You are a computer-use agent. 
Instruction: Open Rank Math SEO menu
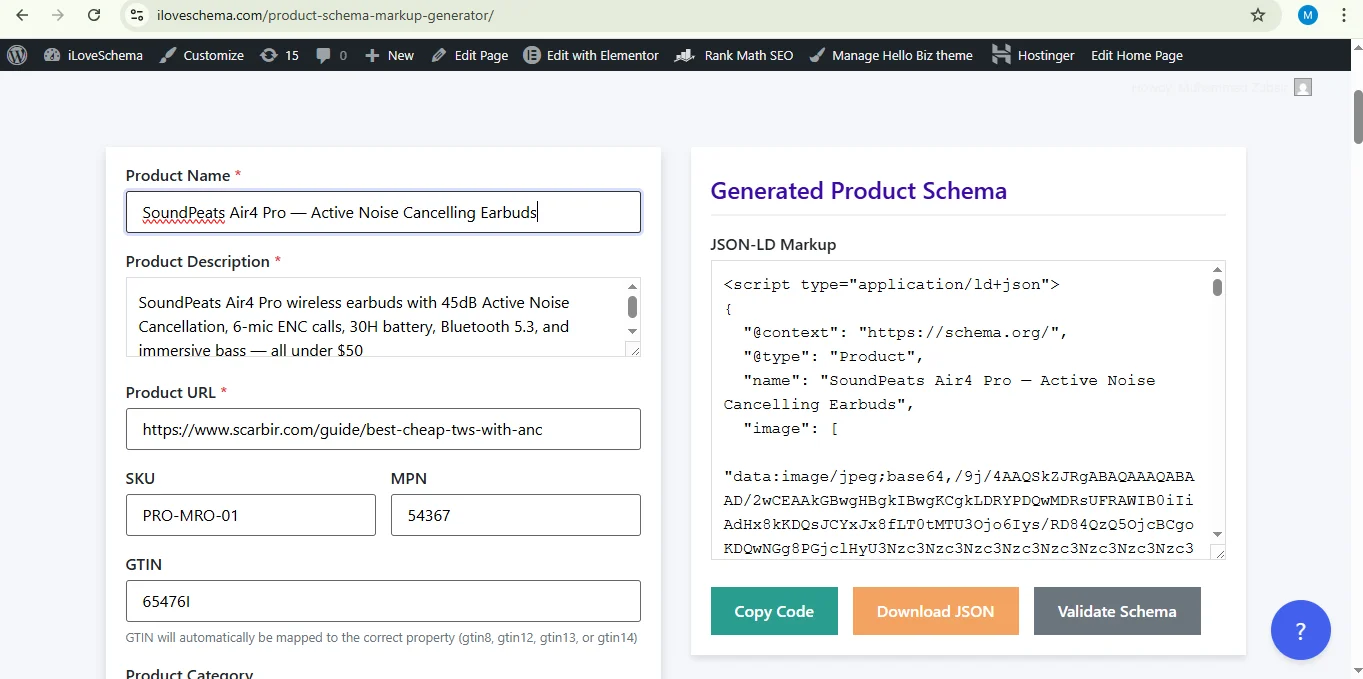[x=734, y=55]
